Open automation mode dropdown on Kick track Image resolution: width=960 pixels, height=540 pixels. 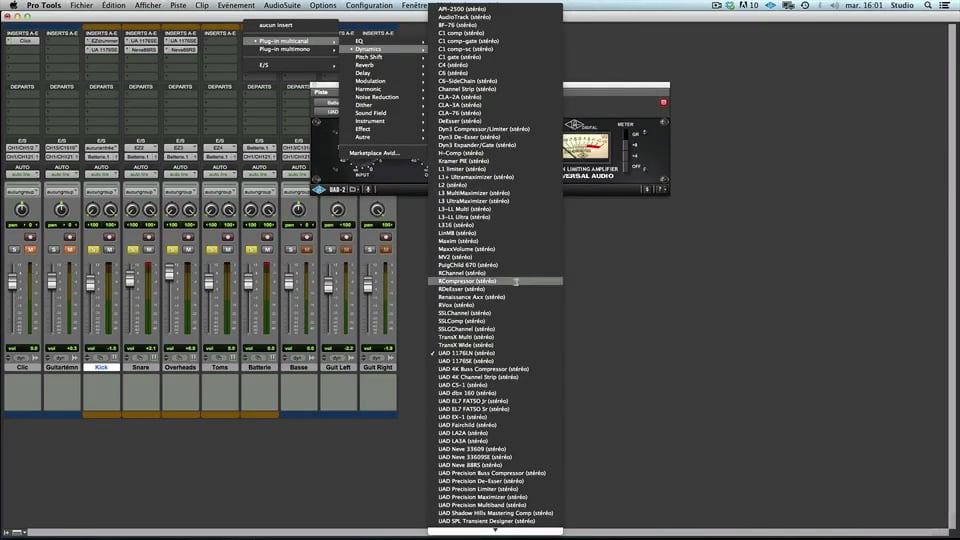tap(102, 174)
